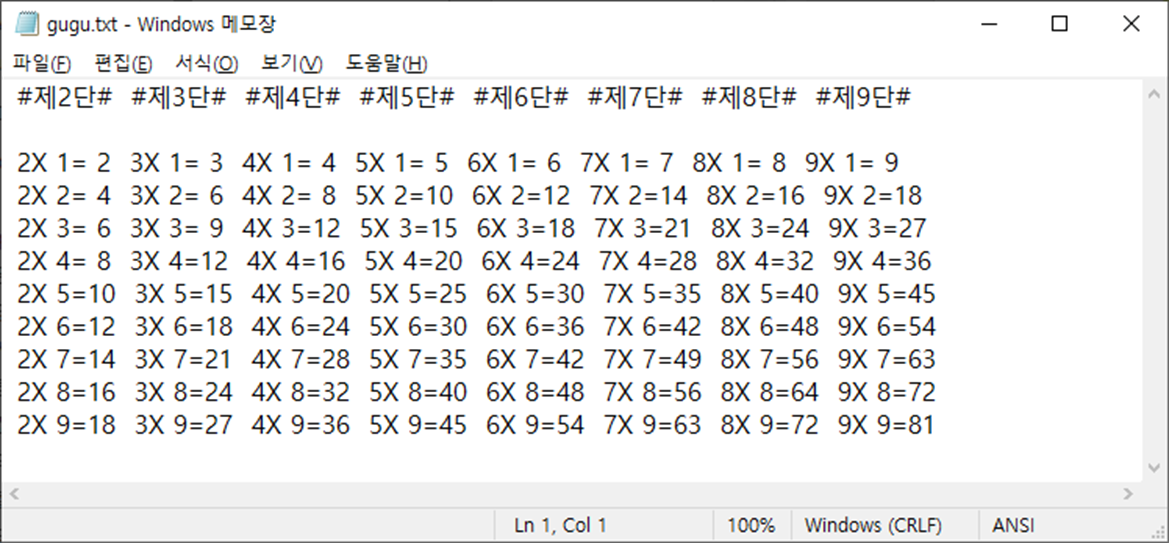Click the '6X 9=54' entry
Image resolution: width=1169 pixels, height=543 pixels.
click(x=535, y=425)
